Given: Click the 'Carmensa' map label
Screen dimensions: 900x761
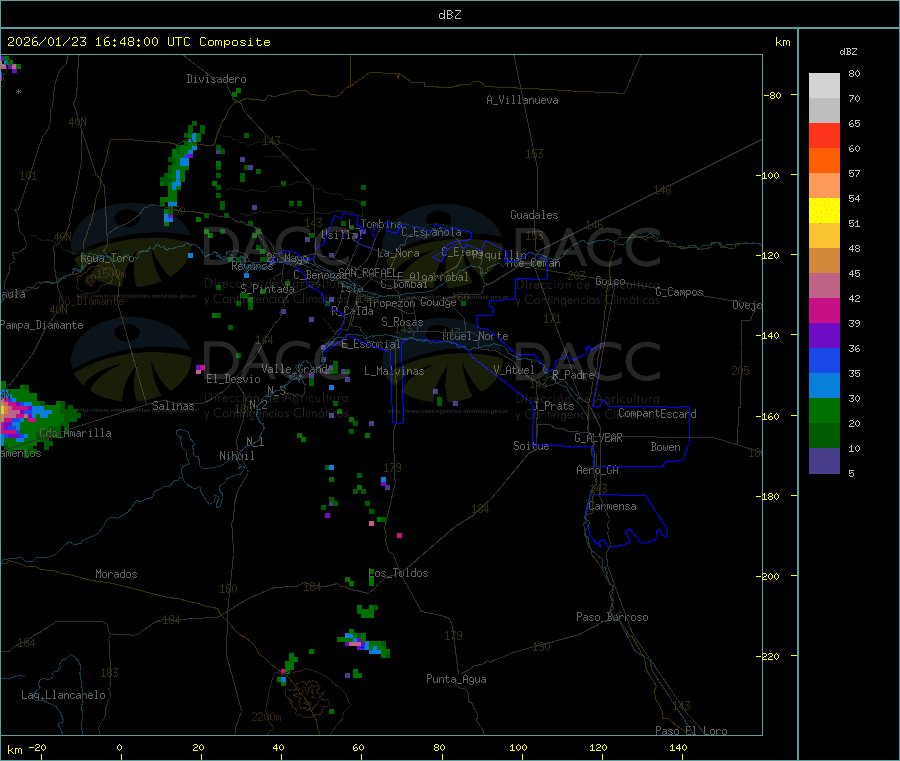Looking at the screenshot, I should point(612,506).
